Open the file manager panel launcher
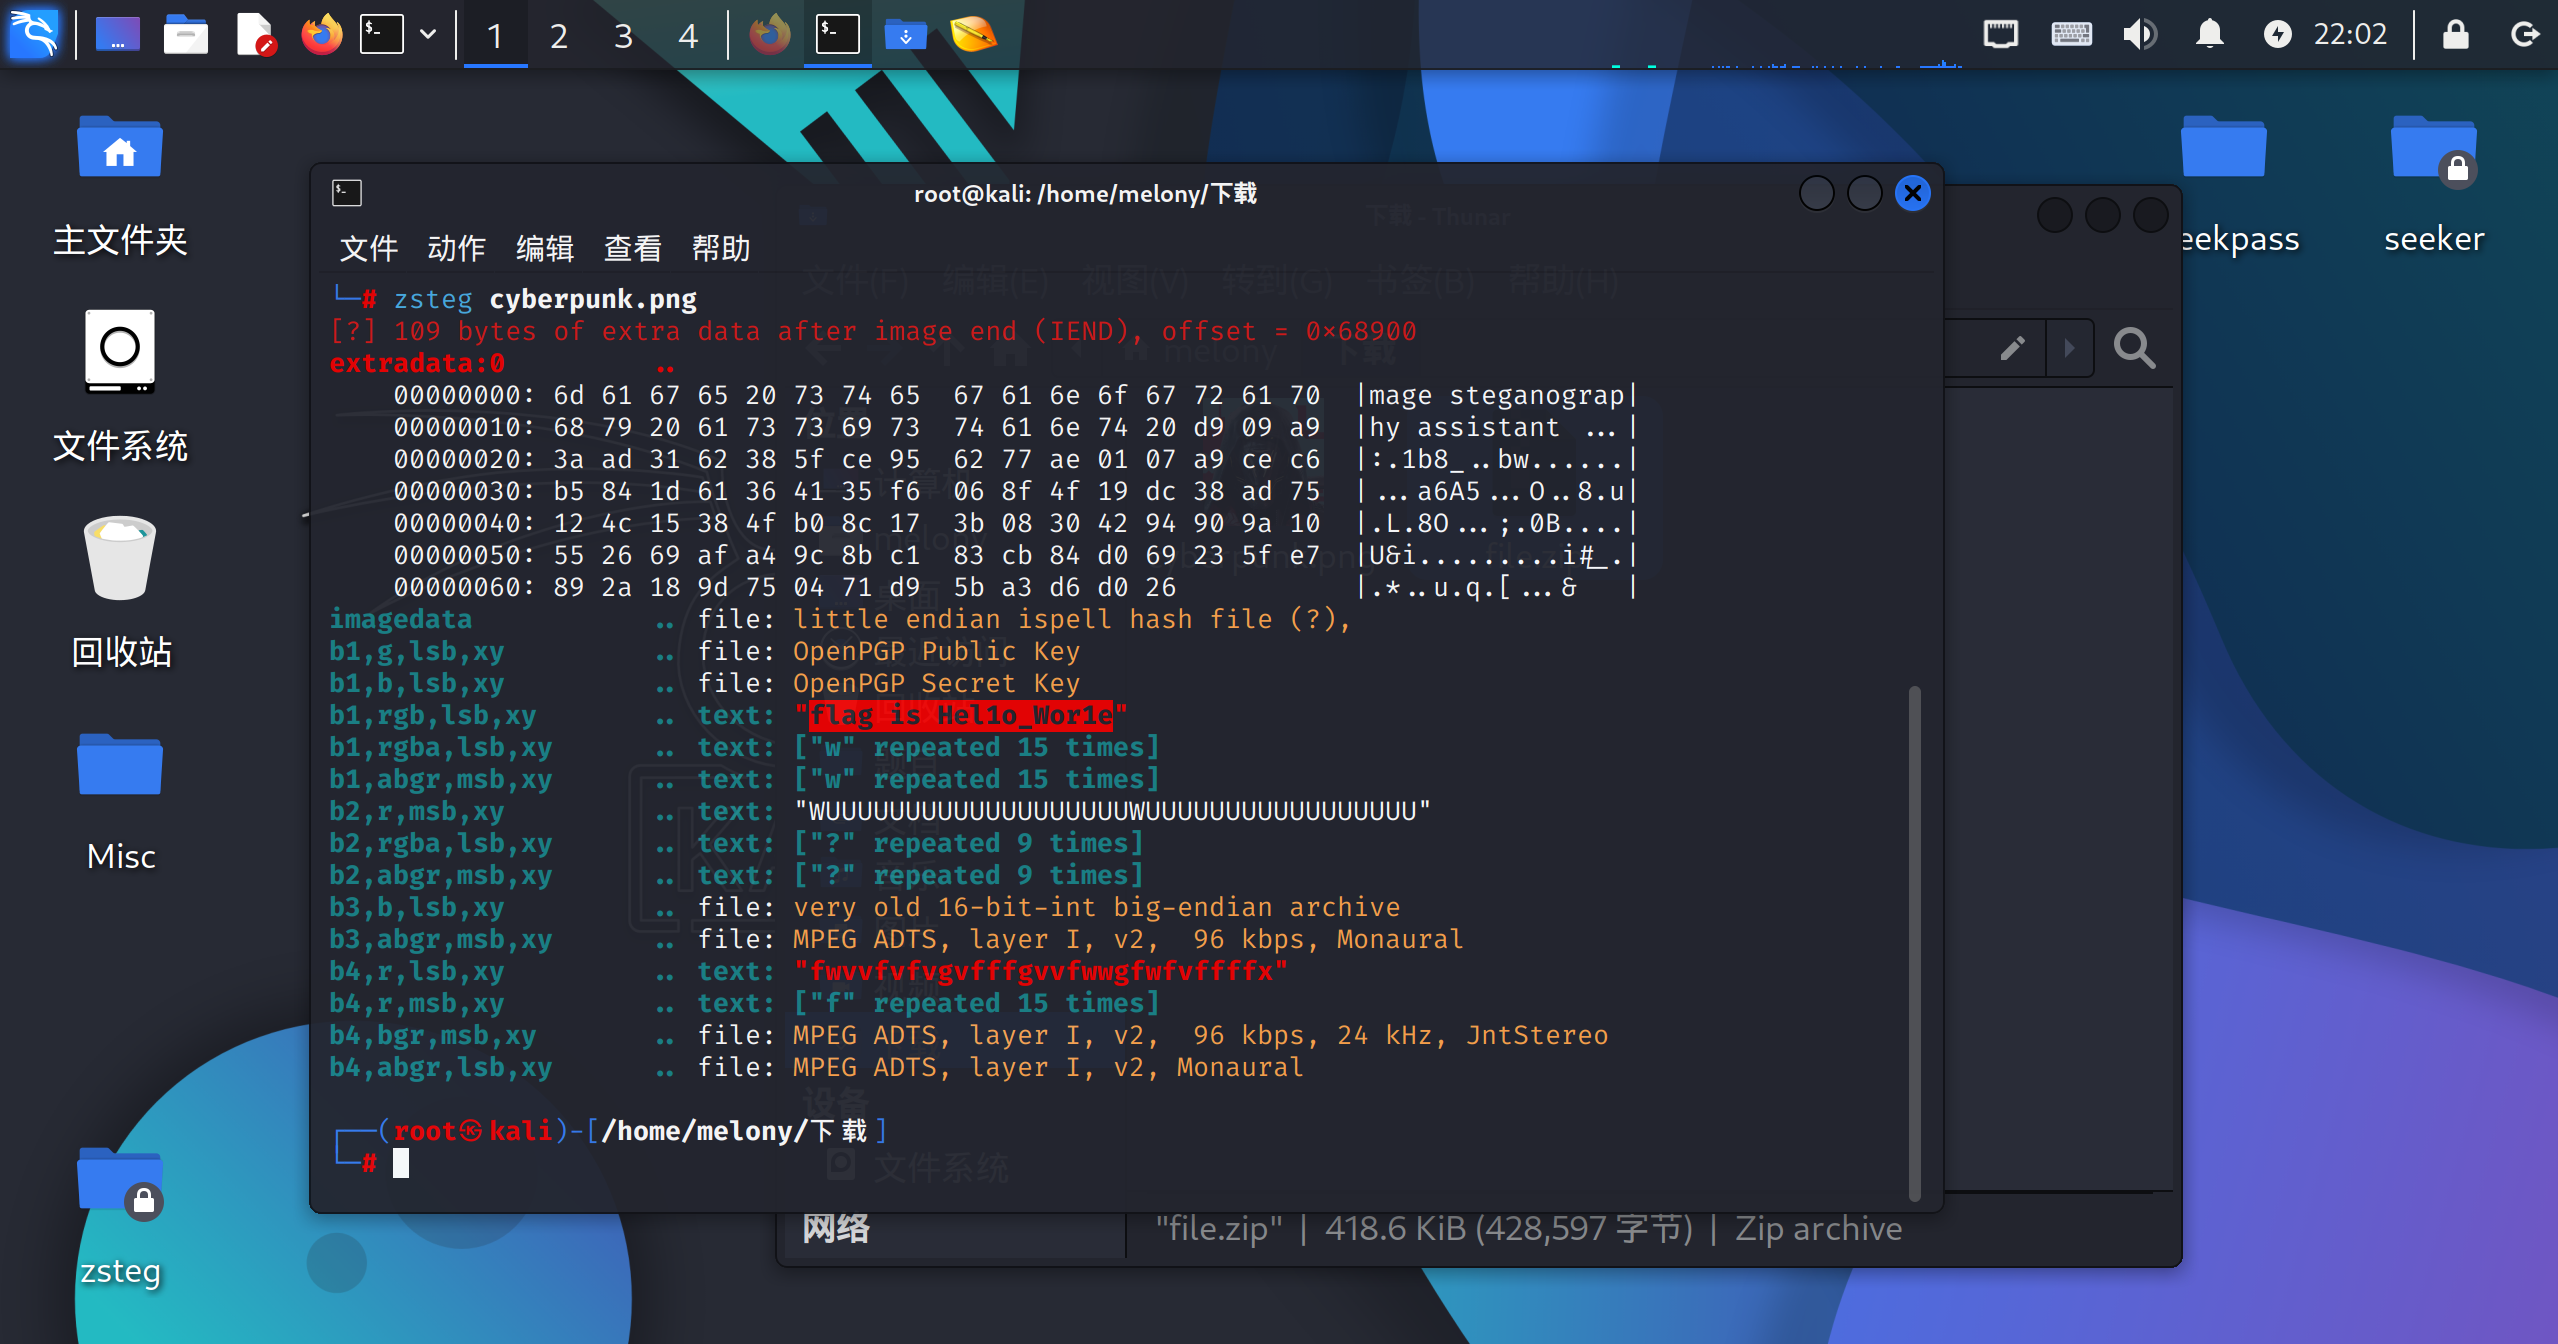Viewport: 2558px width, 1344px height. click(x=185, y=35)
